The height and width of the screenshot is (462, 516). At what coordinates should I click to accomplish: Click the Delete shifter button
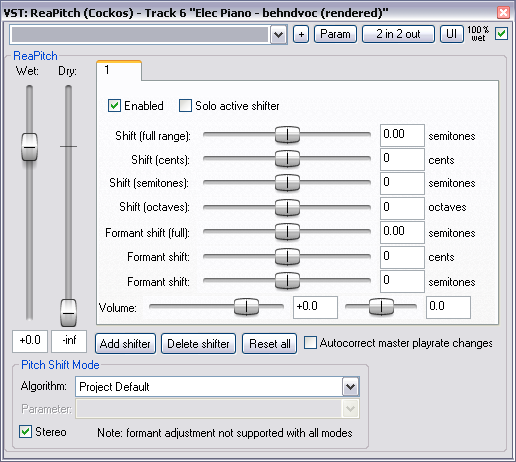coord(198,344)
